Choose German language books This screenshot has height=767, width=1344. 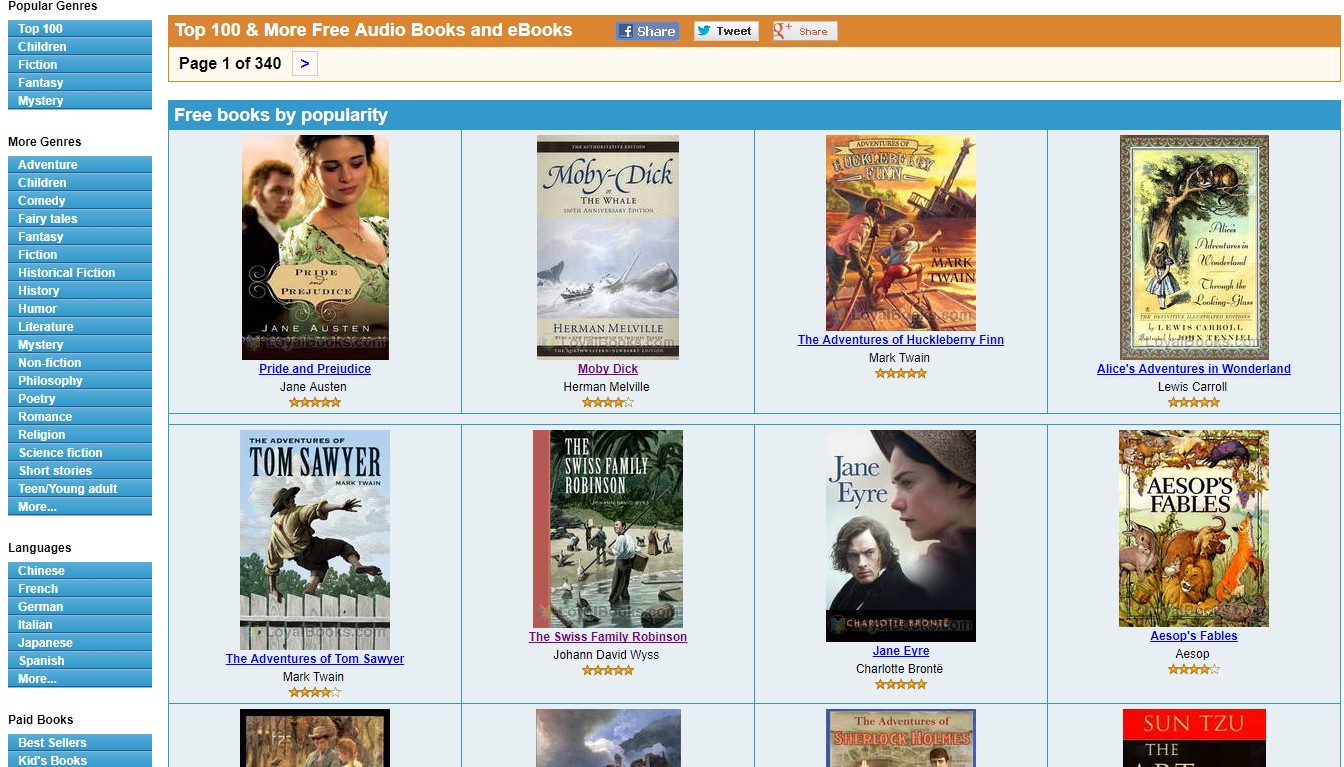click(x=80, y=607)
